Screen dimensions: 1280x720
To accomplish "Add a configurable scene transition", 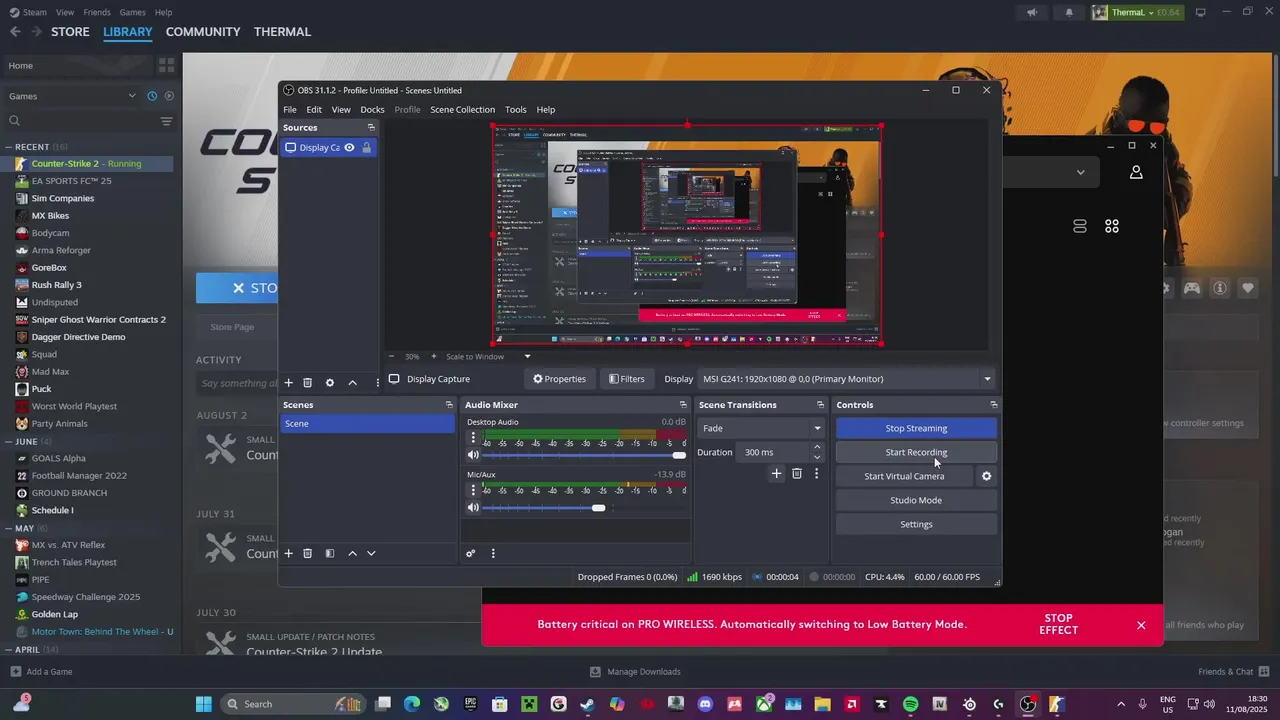I will (x=776, y=473).
